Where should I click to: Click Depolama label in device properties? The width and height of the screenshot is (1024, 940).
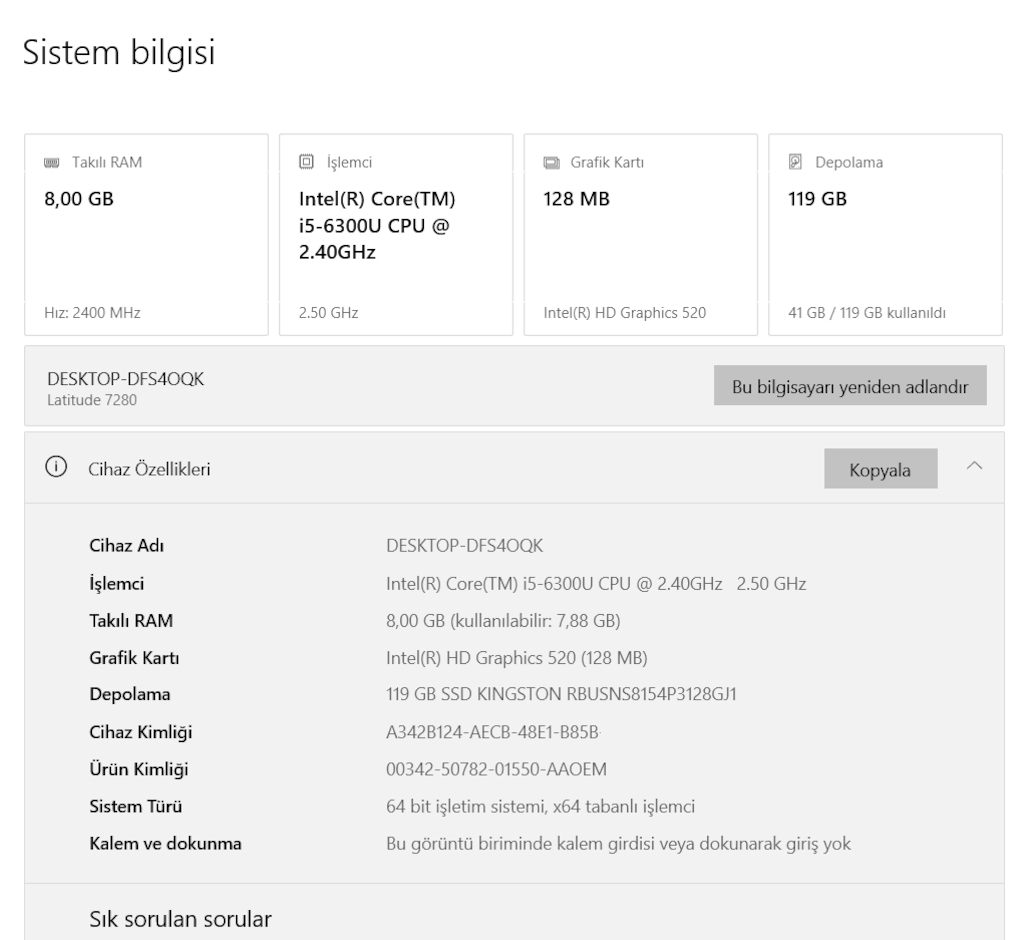click(130, 694)
